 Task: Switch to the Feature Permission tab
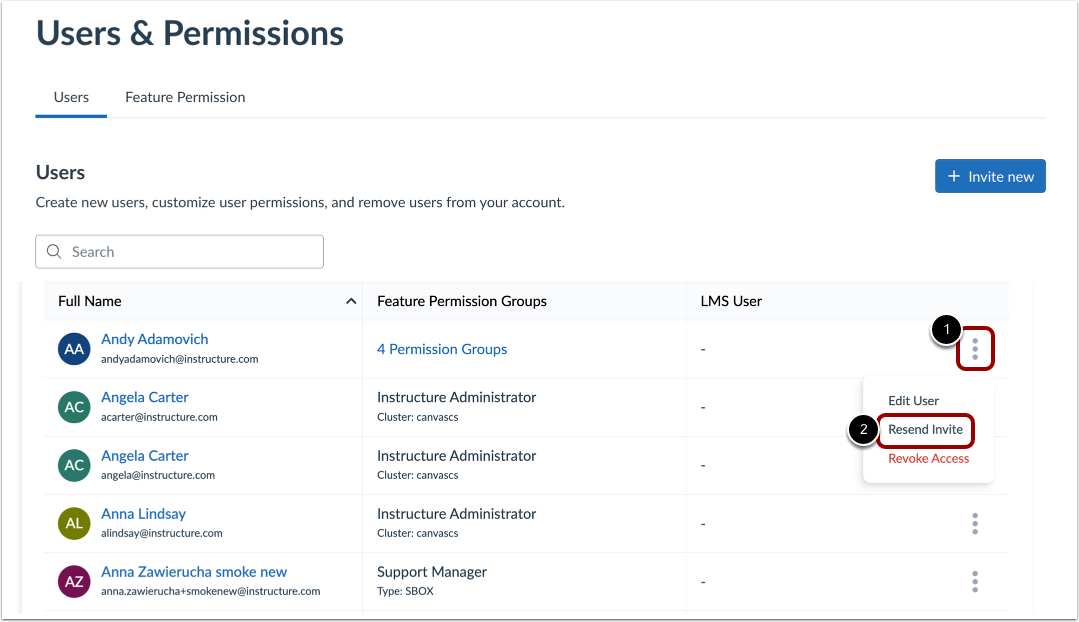point(185,97)
